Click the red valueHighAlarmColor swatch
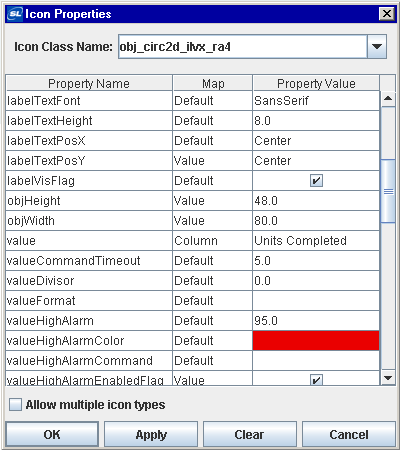This screenshot has height=451, width=401. (x=316, y=341)
